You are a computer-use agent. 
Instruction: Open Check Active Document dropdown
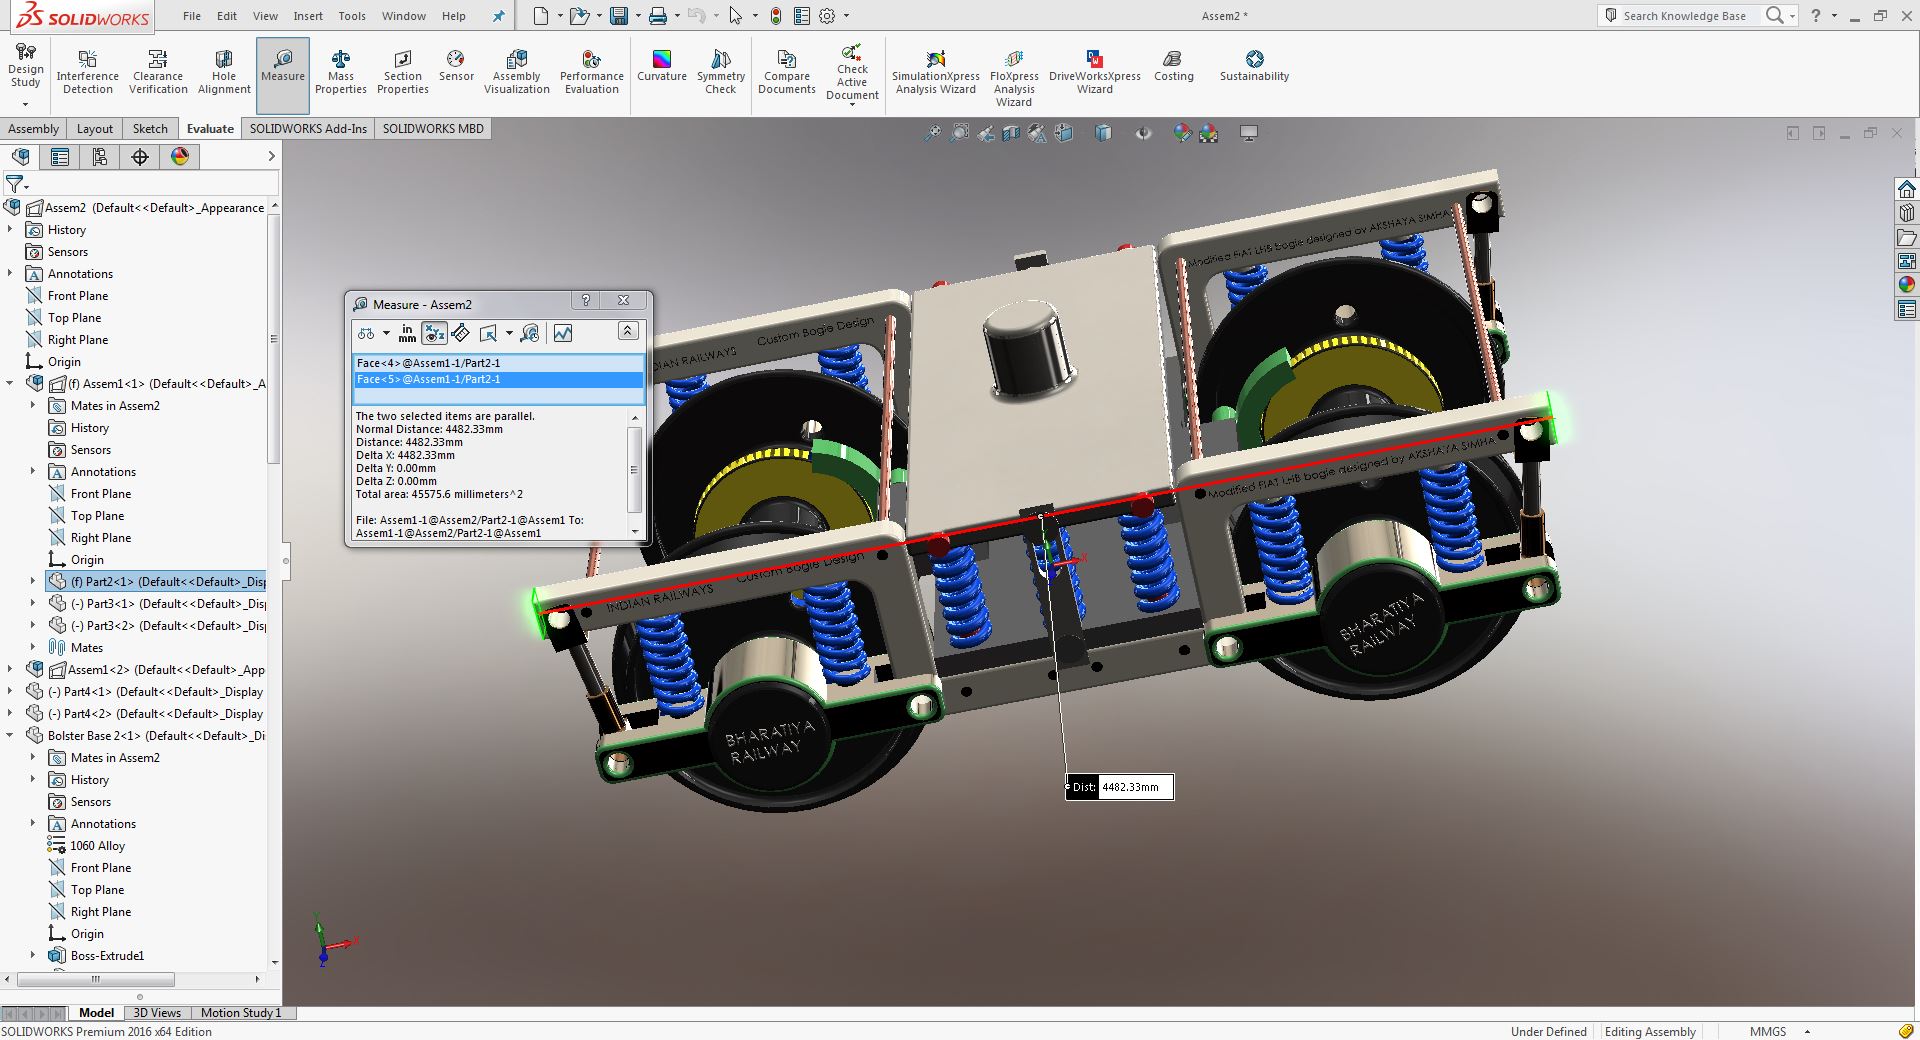coord(852,104)
